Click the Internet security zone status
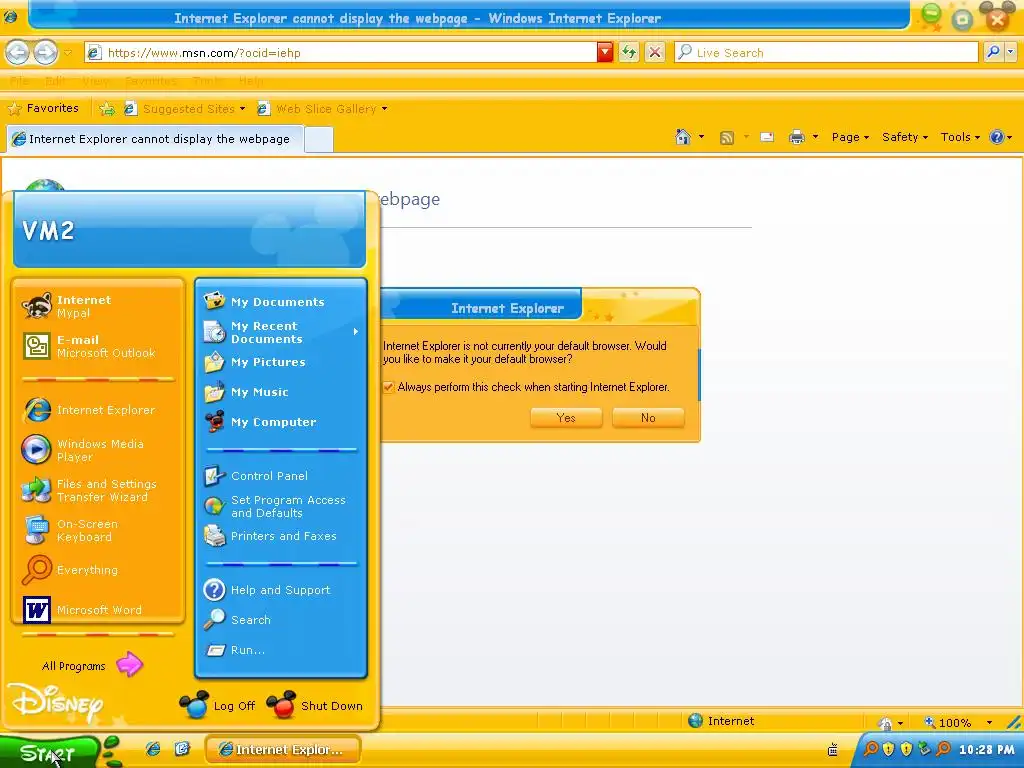 [x=722, y=721]
